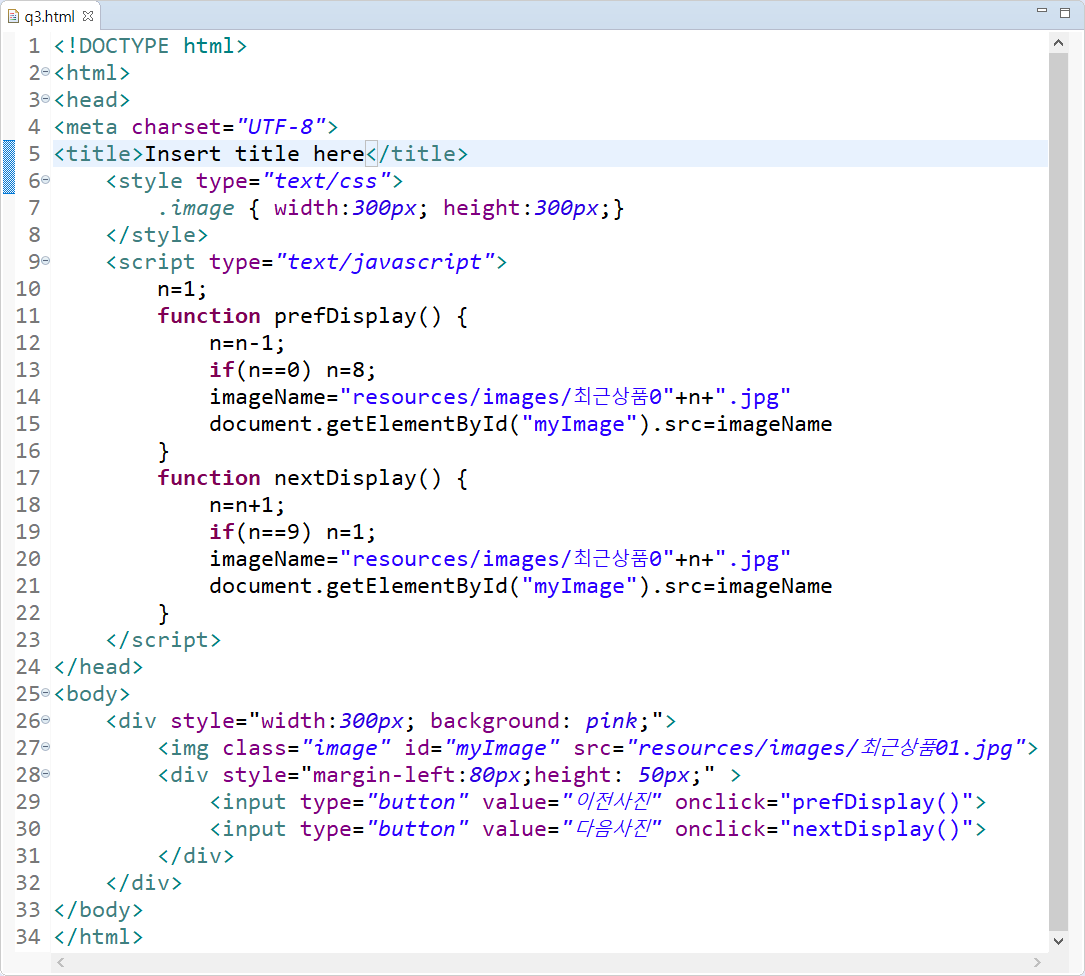This screenshot has width=1085, height=976.
Task: Click the "UTF-8" charset value
Action: click(281, 127)
